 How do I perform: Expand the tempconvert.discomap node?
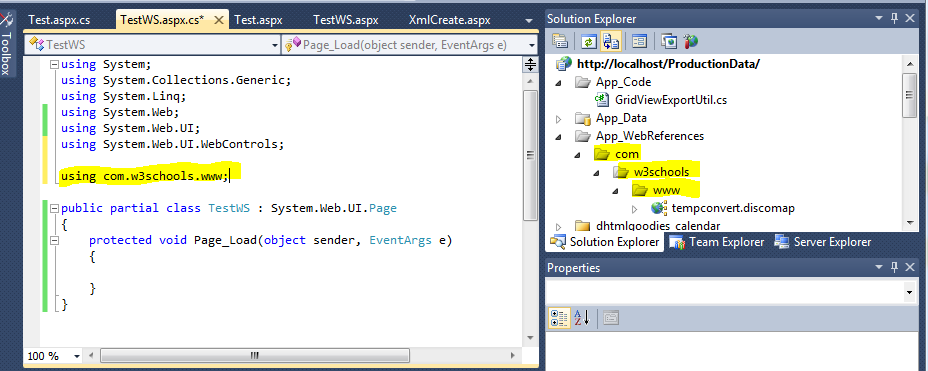click(635, 208)
